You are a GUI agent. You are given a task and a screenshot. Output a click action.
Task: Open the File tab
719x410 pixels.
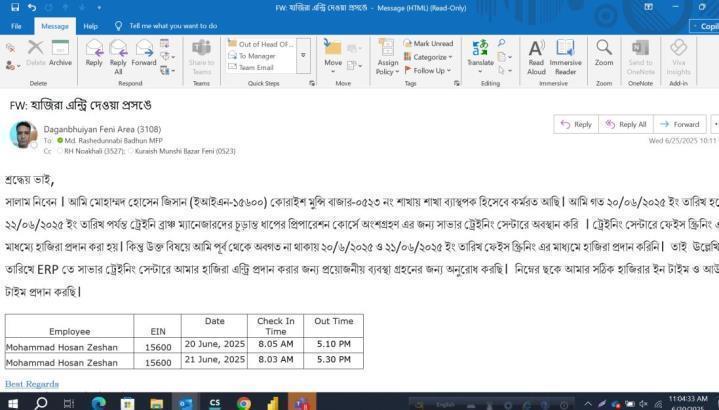click(x=17, y=25)
